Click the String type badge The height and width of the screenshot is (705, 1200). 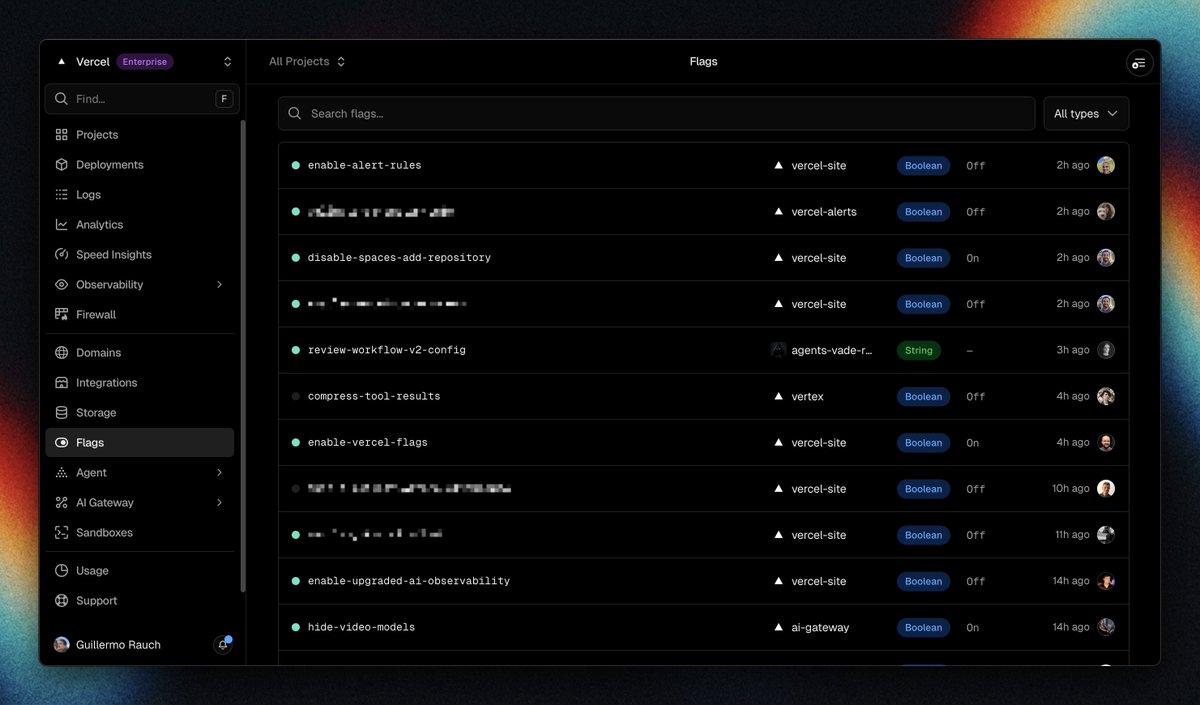pyautogui.click(x=919, y=351)
